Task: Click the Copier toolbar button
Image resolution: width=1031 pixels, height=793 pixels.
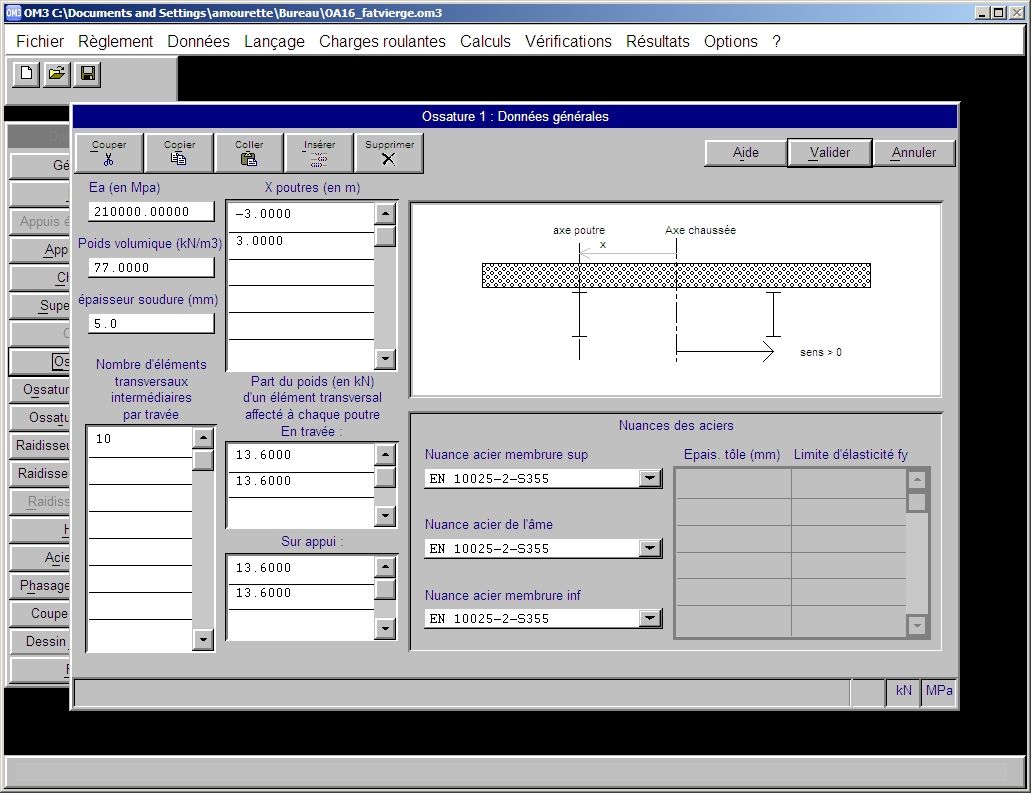Action: [180, 153]
